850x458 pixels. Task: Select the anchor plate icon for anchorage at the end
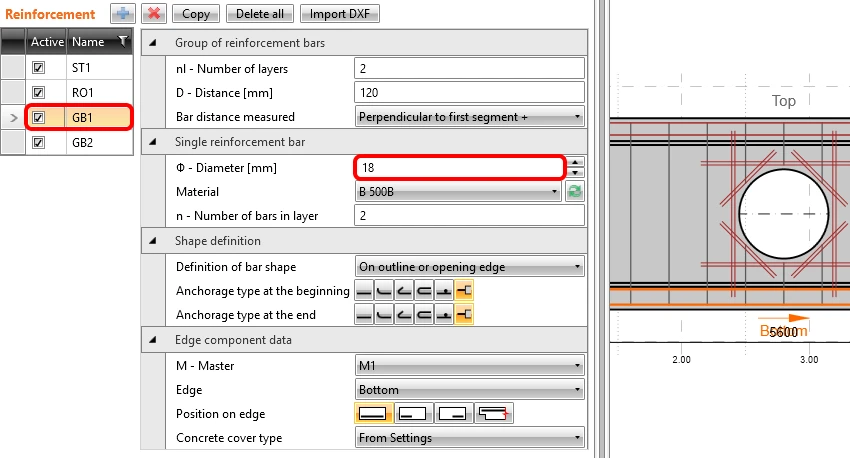point(464,315)
